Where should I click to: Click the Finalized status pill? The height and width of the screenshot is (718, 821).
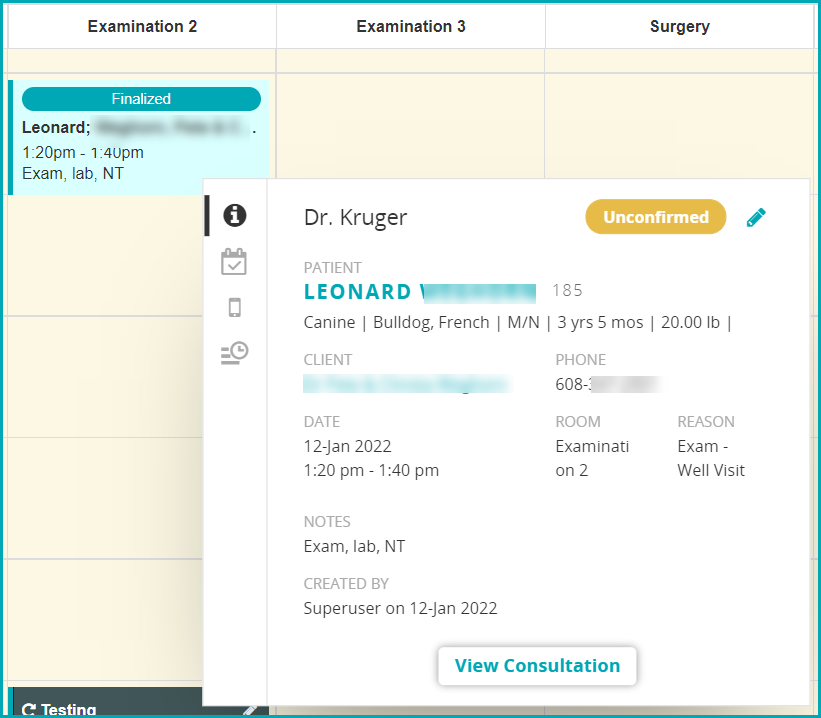coord(141,99)
